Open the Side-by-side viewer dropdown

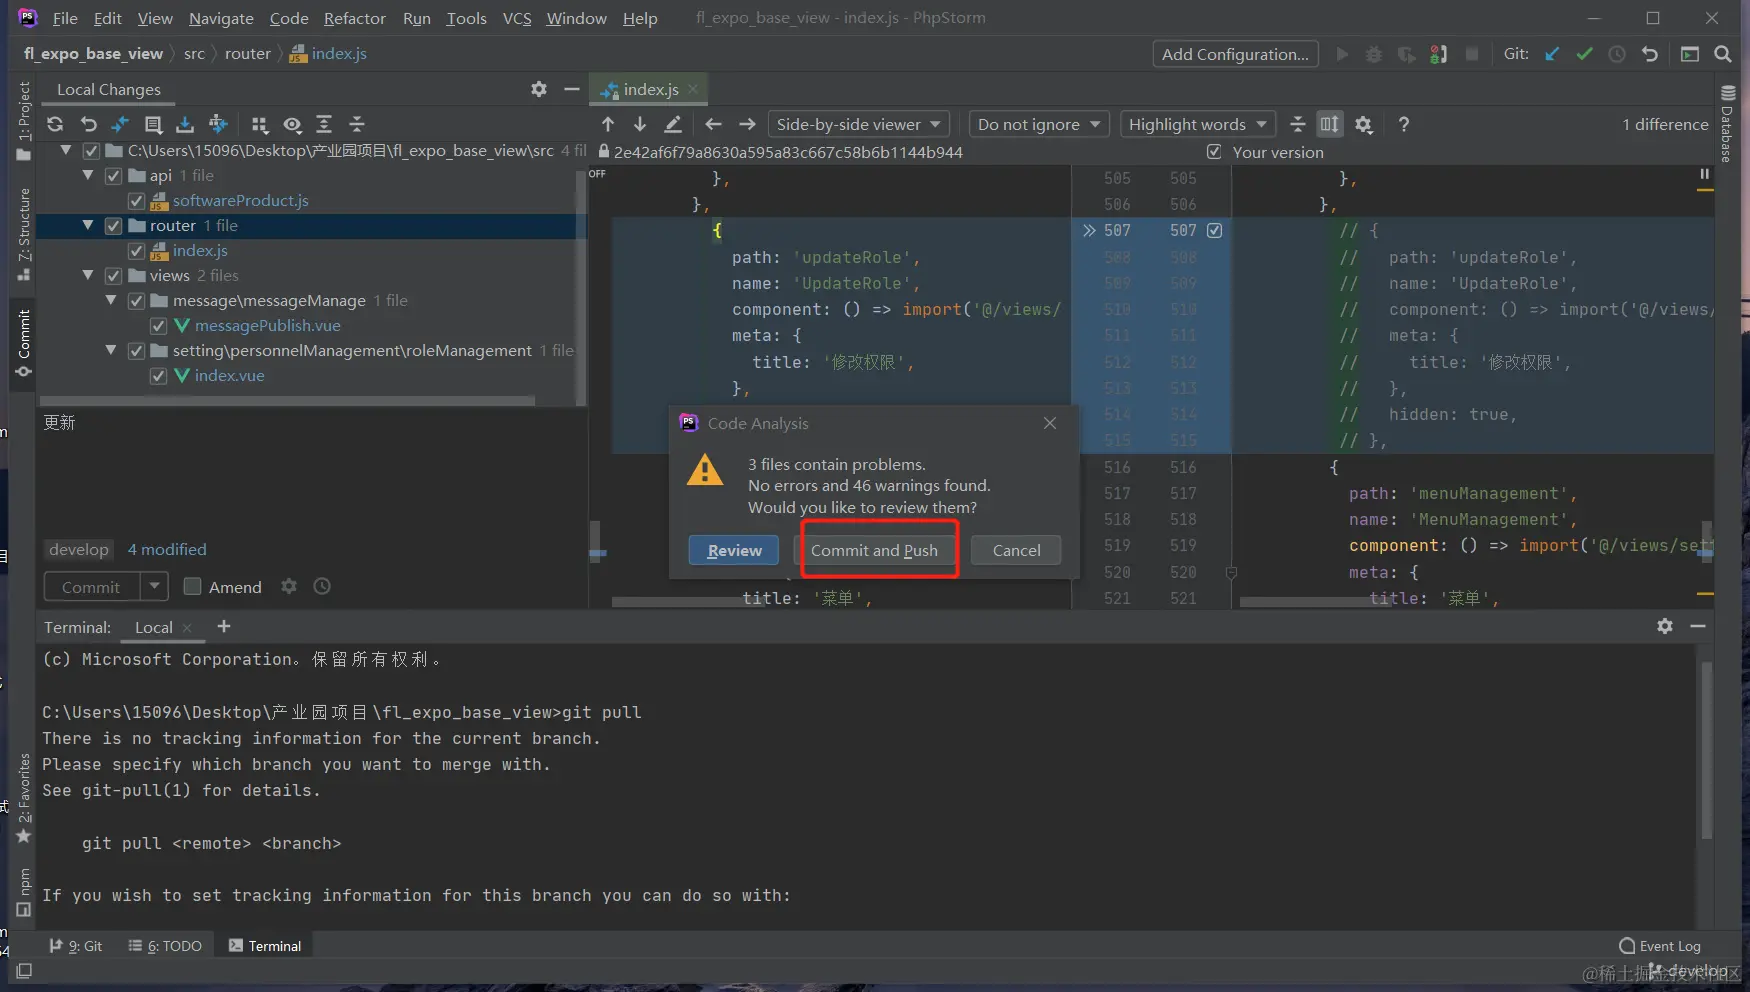pos(858,124)
